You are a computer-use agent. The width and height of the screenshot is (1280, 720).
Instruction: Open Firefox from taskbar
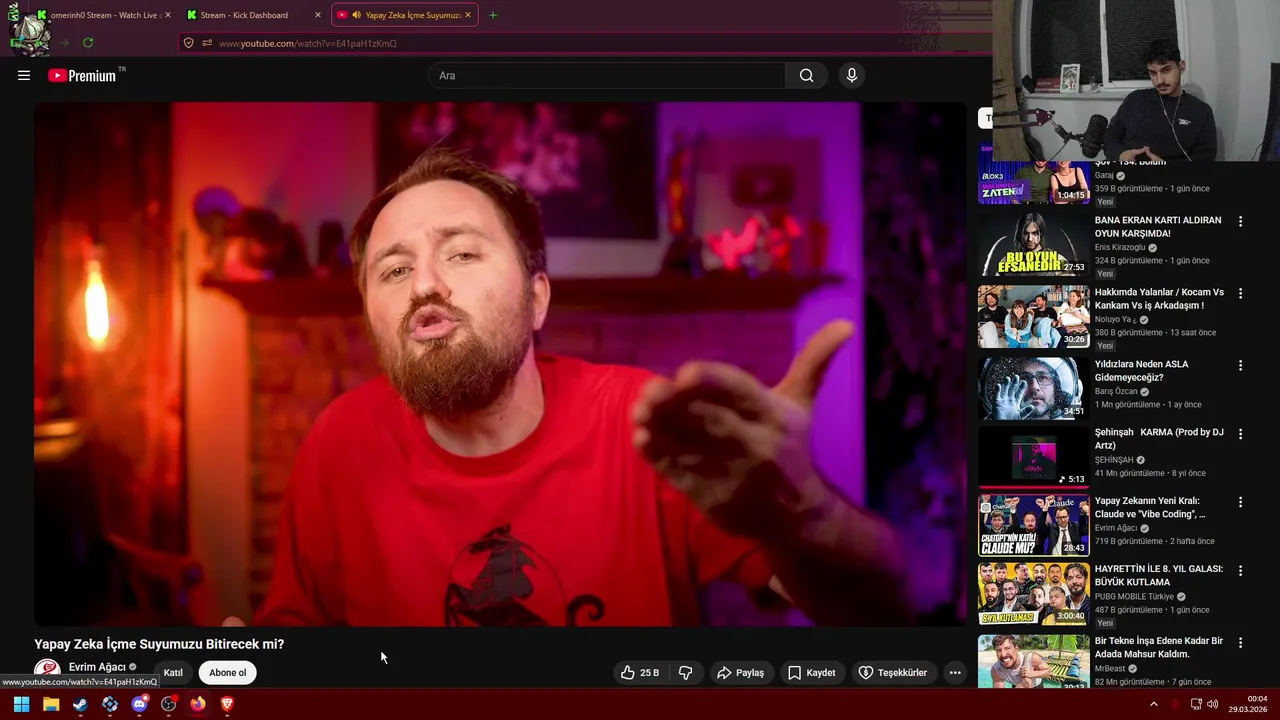198,704
